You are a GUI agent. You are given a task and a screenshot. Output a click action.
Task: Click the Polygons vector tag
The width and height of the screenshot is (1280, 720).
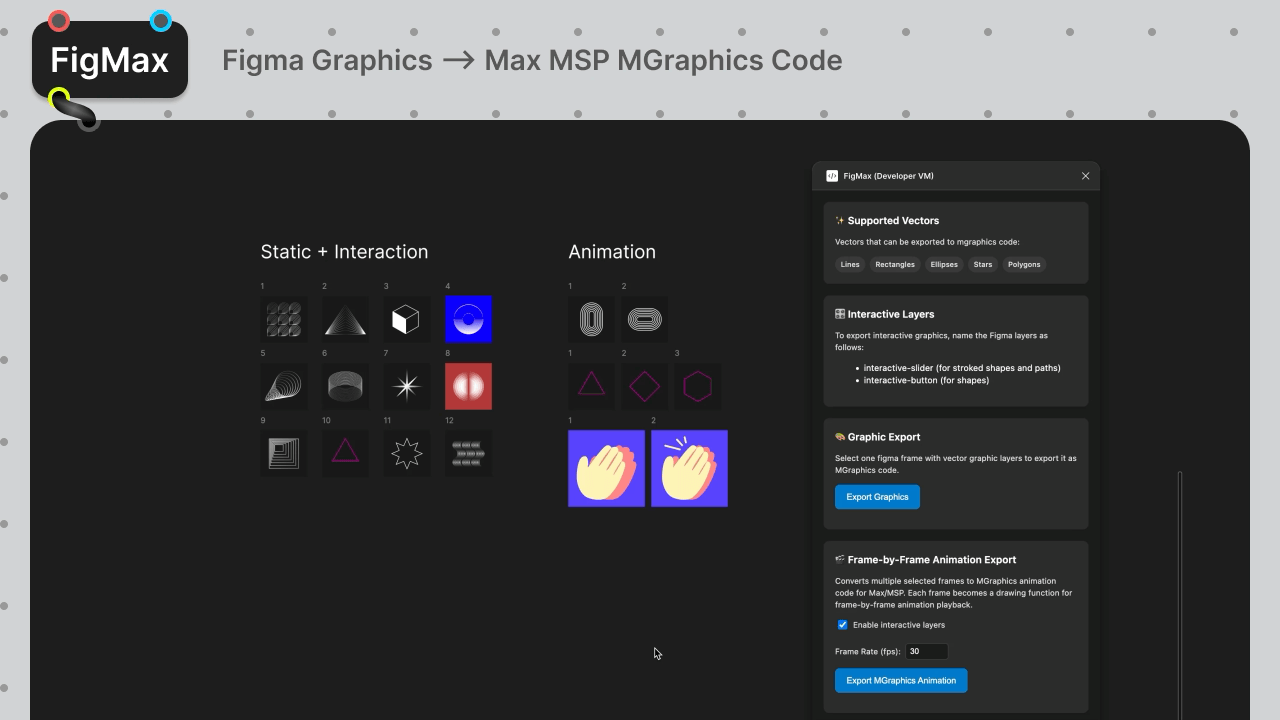(1024, 265)
